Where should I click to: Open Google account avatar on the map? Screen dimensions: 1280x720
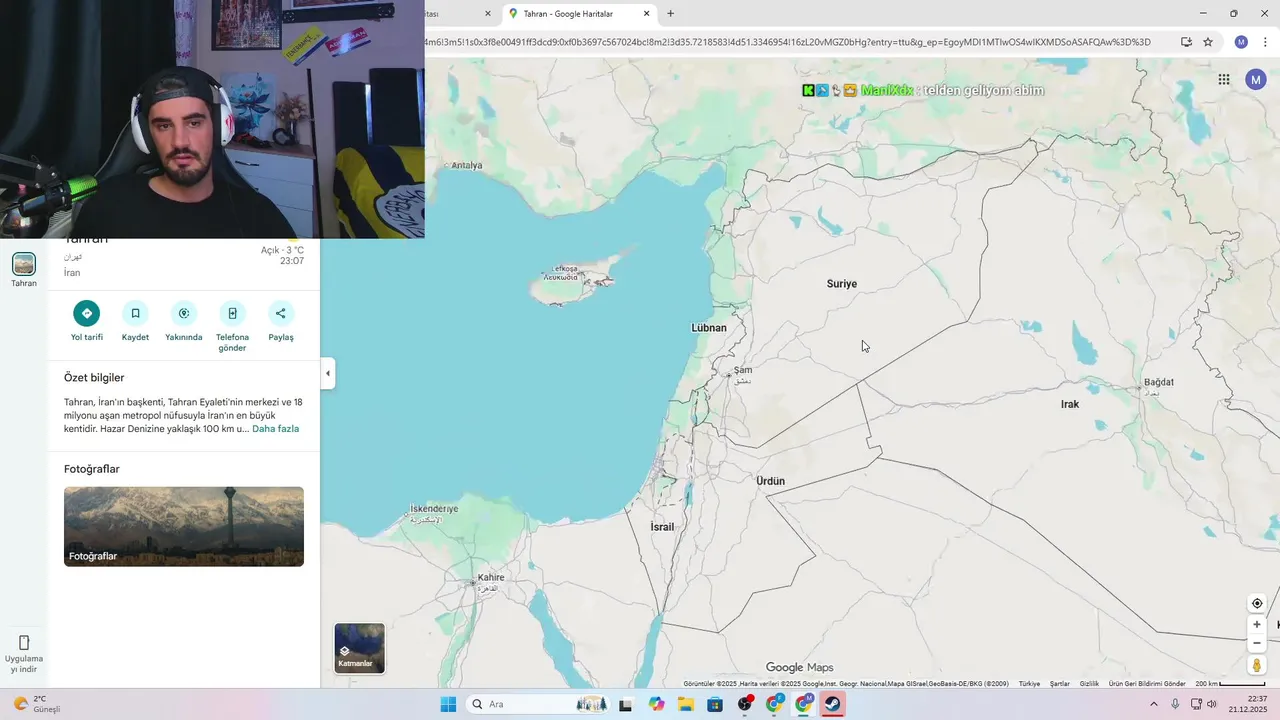click(x=1256, y=80)
